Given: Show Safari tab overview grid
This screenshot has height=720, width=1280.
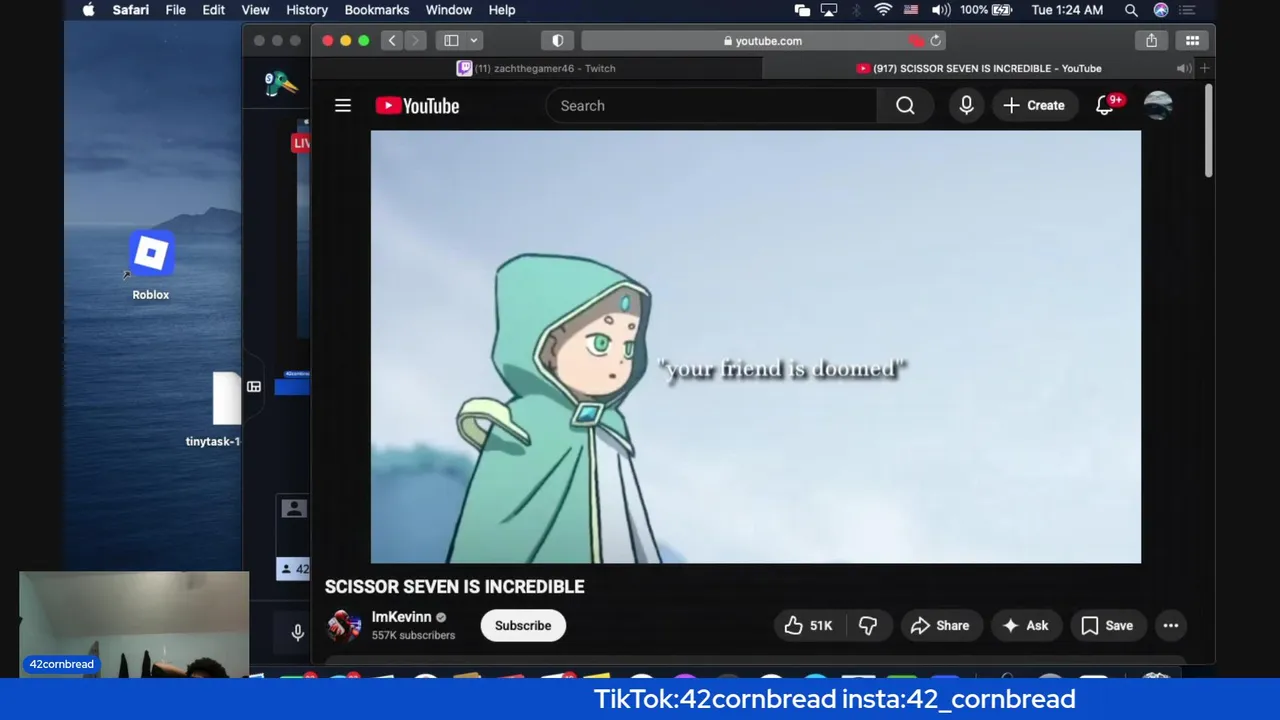Looking at the screenshot, I should click(x=1192, y=40).
